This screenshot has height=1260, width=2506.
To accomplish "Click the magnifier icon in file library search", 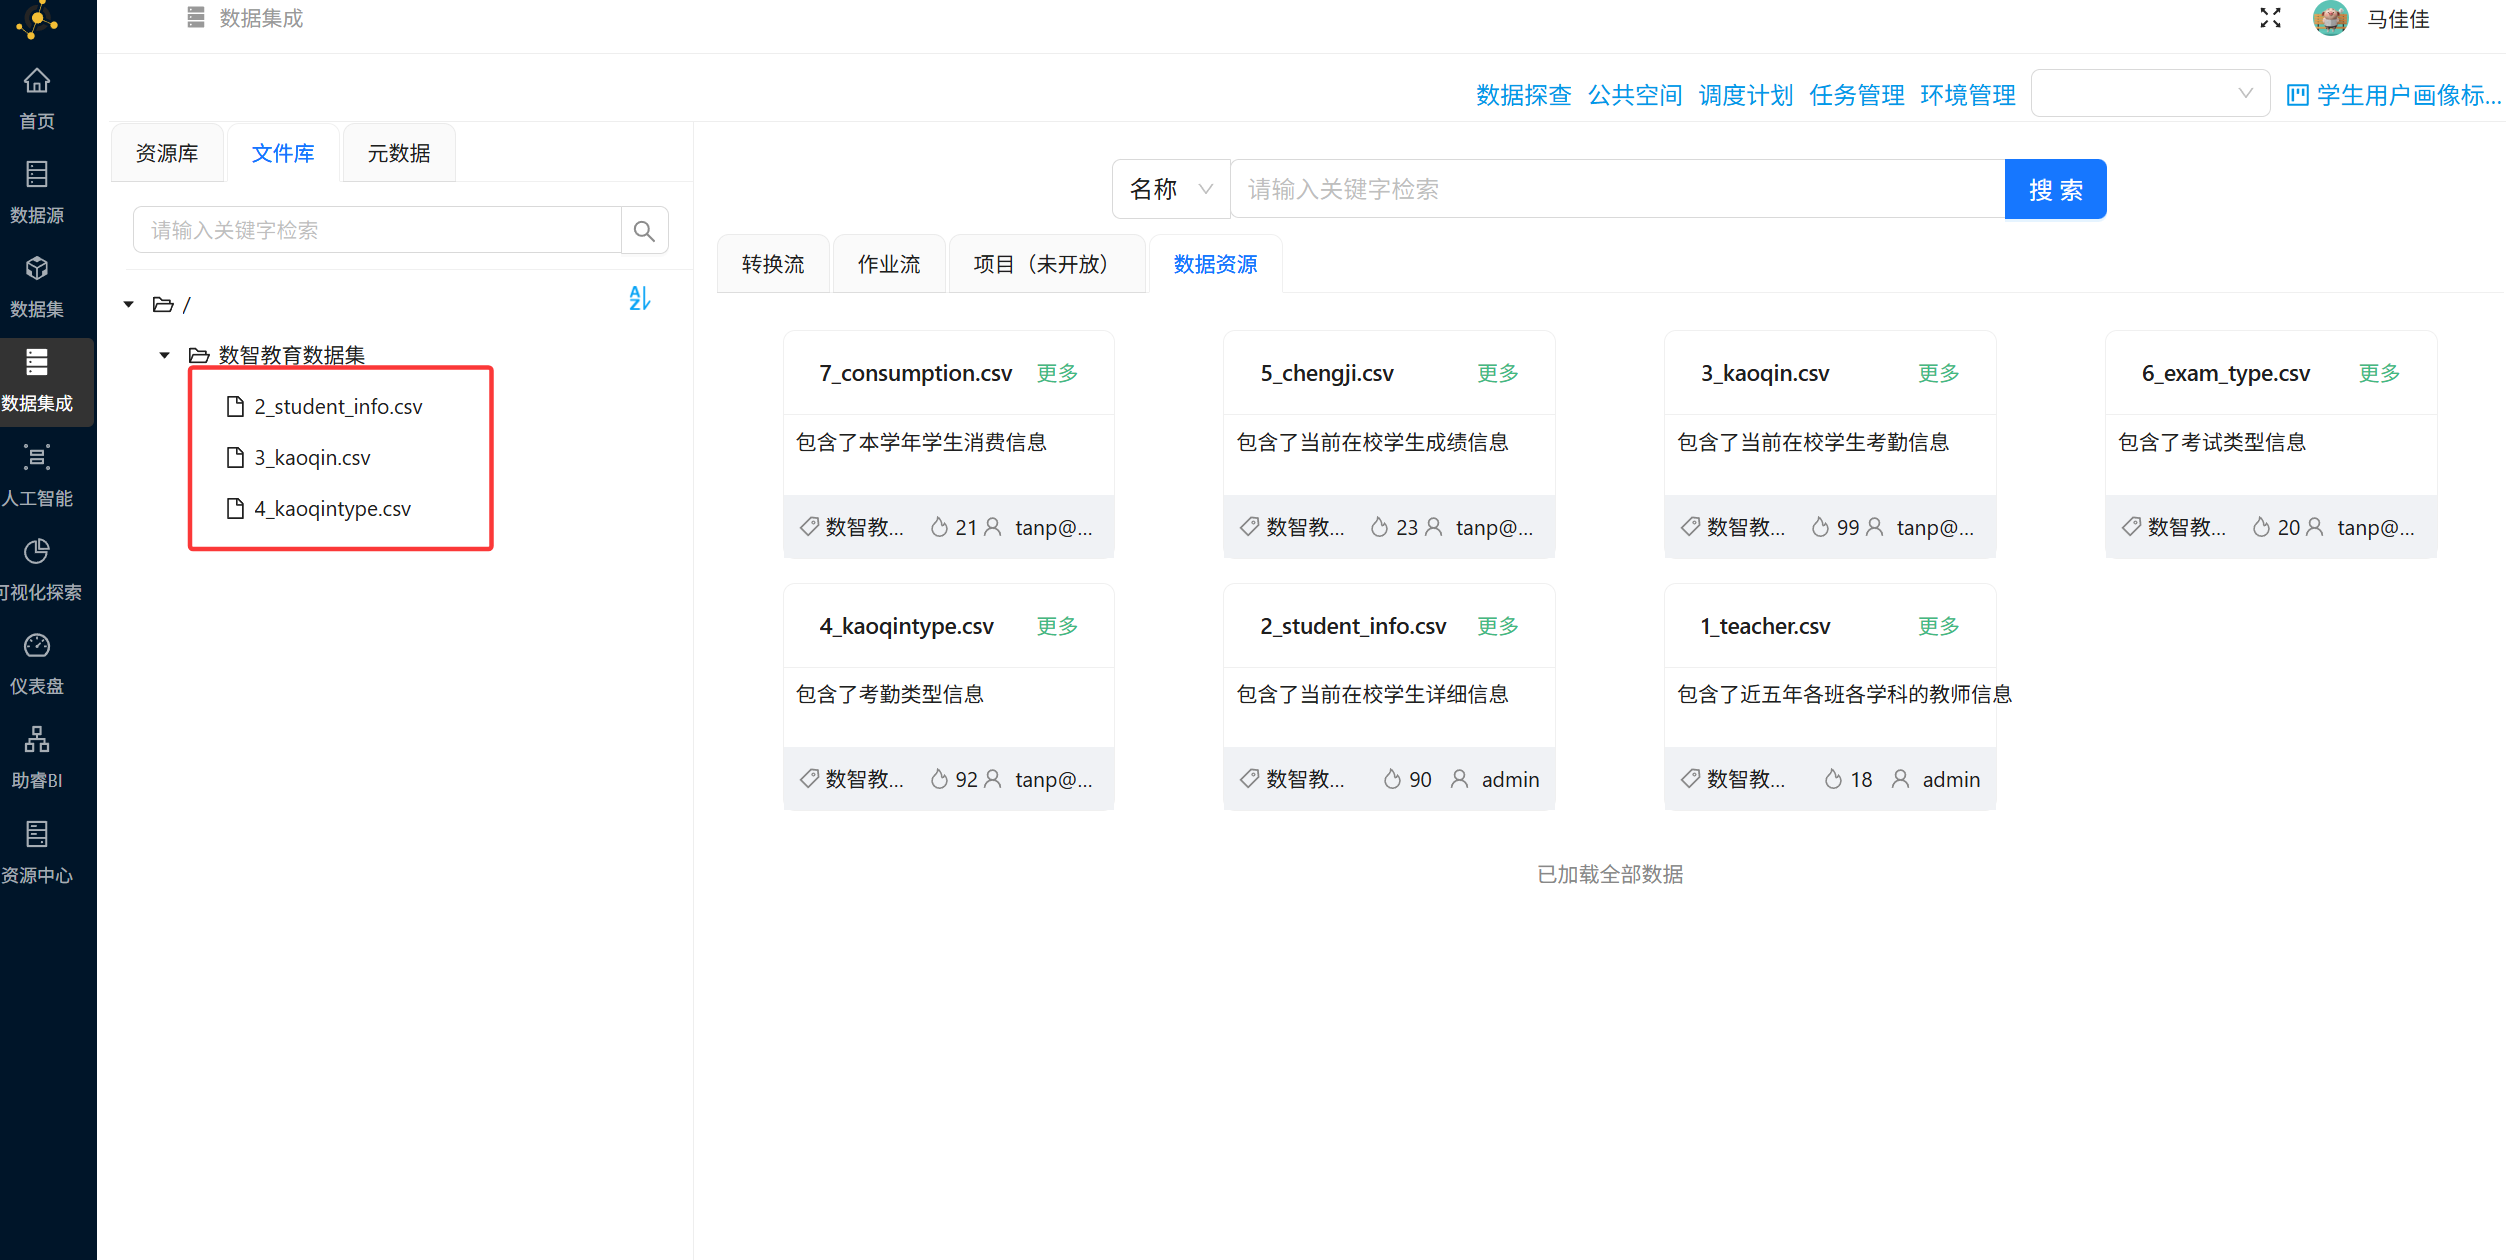I will [644, 231].
